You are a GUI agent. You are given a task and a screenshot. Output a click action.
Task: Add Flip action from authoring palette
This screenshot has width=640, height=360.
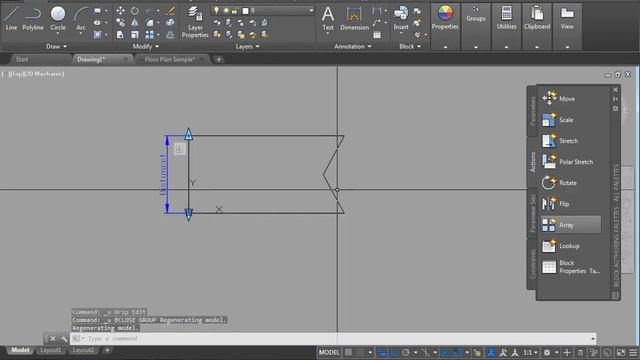[556, 204]
